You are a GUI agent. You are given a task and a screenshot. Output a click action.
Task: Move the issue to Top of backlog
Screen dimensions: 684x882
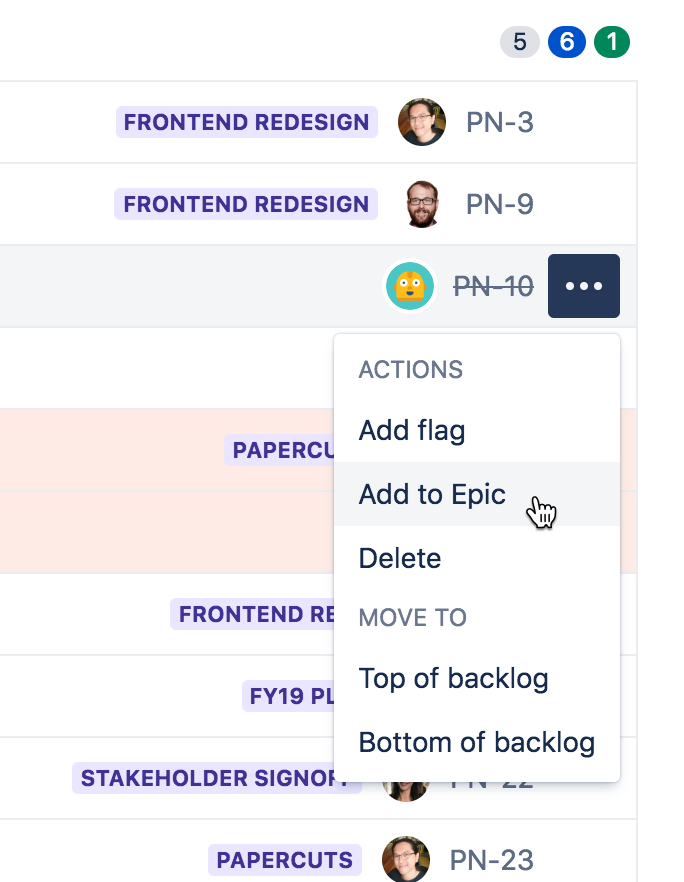point(453,678)
